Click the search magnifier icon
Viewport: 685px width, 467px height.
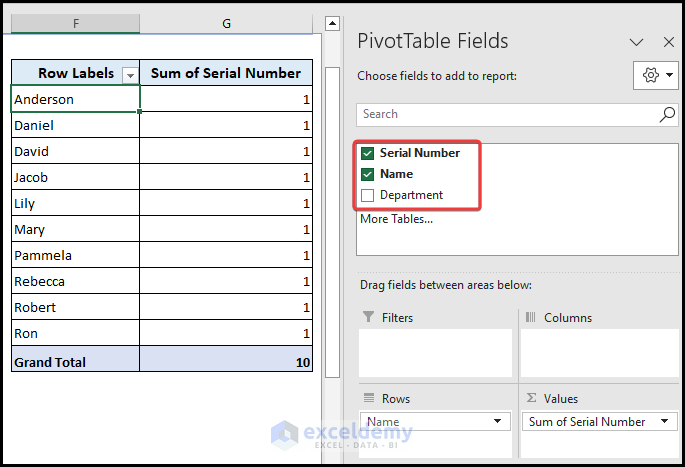pyautogui.click(x=667, y=115)
